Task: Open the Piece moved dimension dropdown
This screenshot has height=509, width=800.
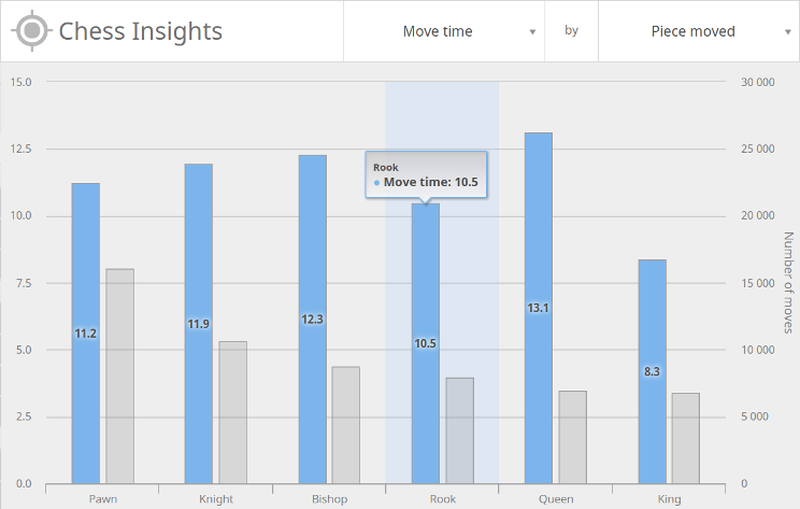Action: coord(697,31)
